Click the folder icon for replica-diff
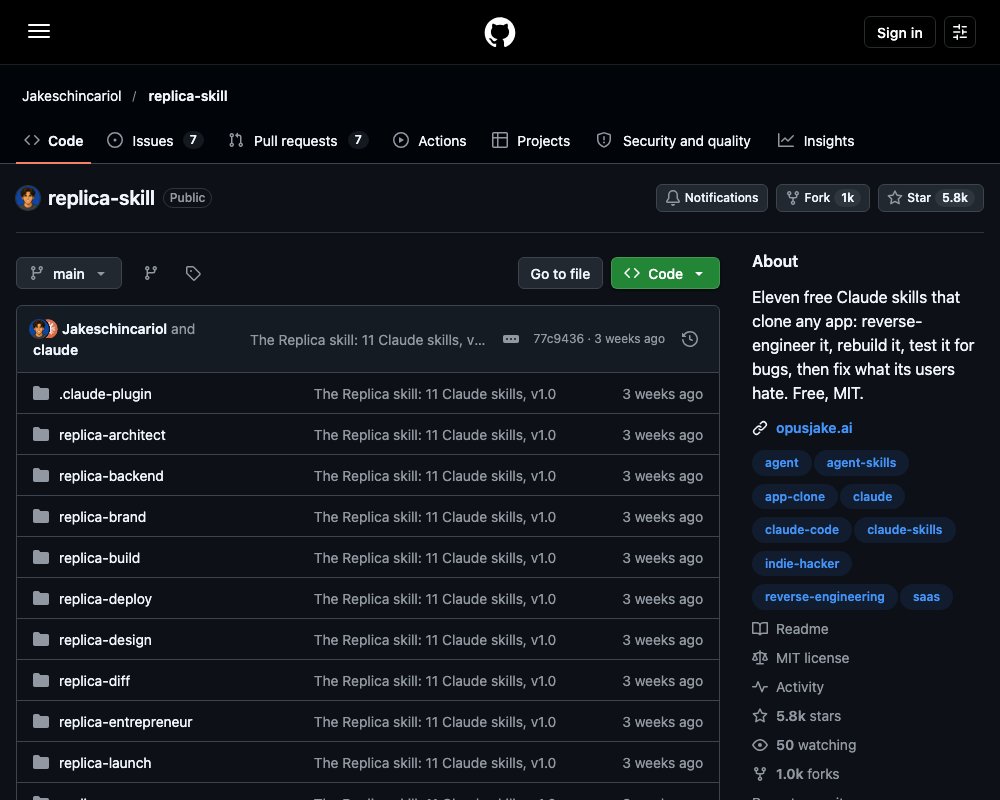Viewport: 1000px width, 800px height. coord(41,681)
